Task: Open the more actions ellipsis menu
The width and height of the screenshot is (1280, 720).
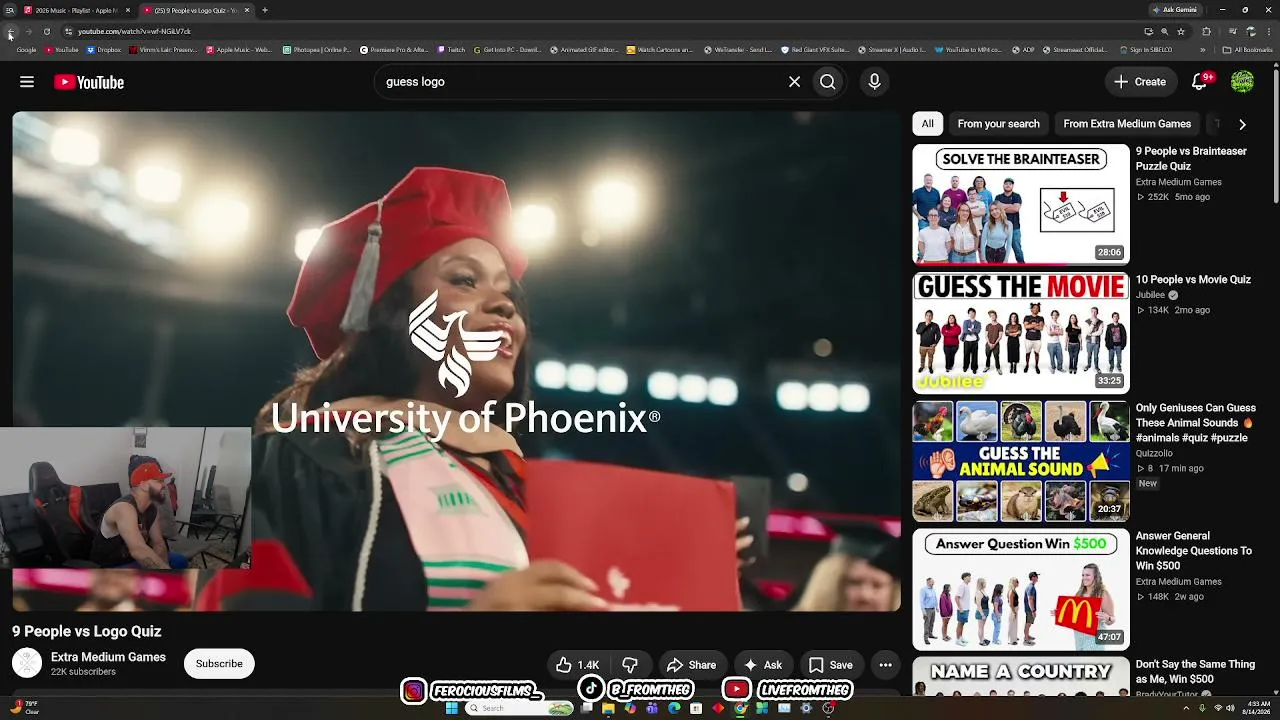Action: pos(885,665)
